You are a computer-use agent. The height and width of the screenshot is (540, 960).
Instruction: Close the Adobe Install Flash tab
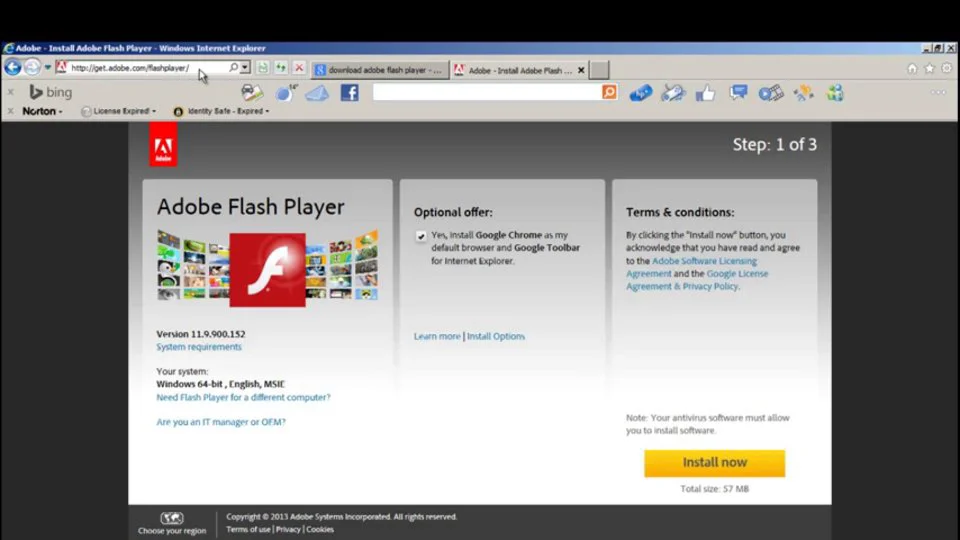pyautogui.click(x=581, y=70)
